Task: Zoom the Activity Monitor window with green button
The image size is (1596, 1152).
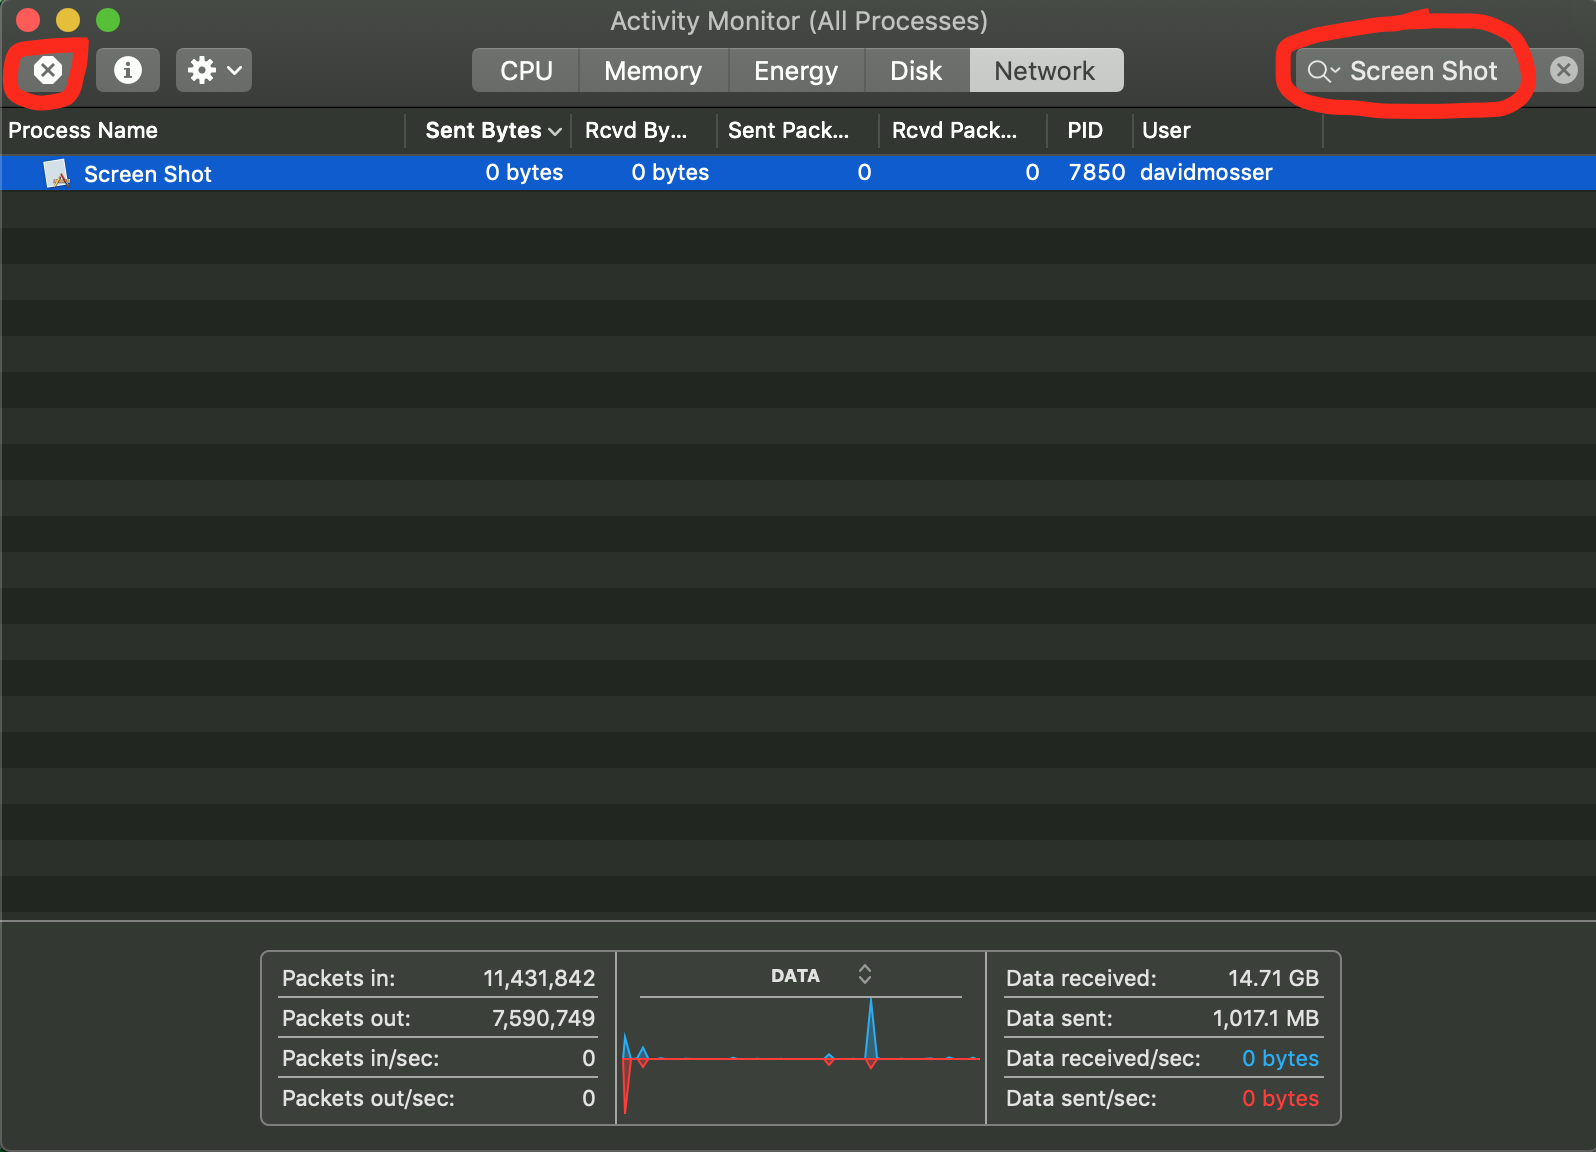Action: coord(108,19)
